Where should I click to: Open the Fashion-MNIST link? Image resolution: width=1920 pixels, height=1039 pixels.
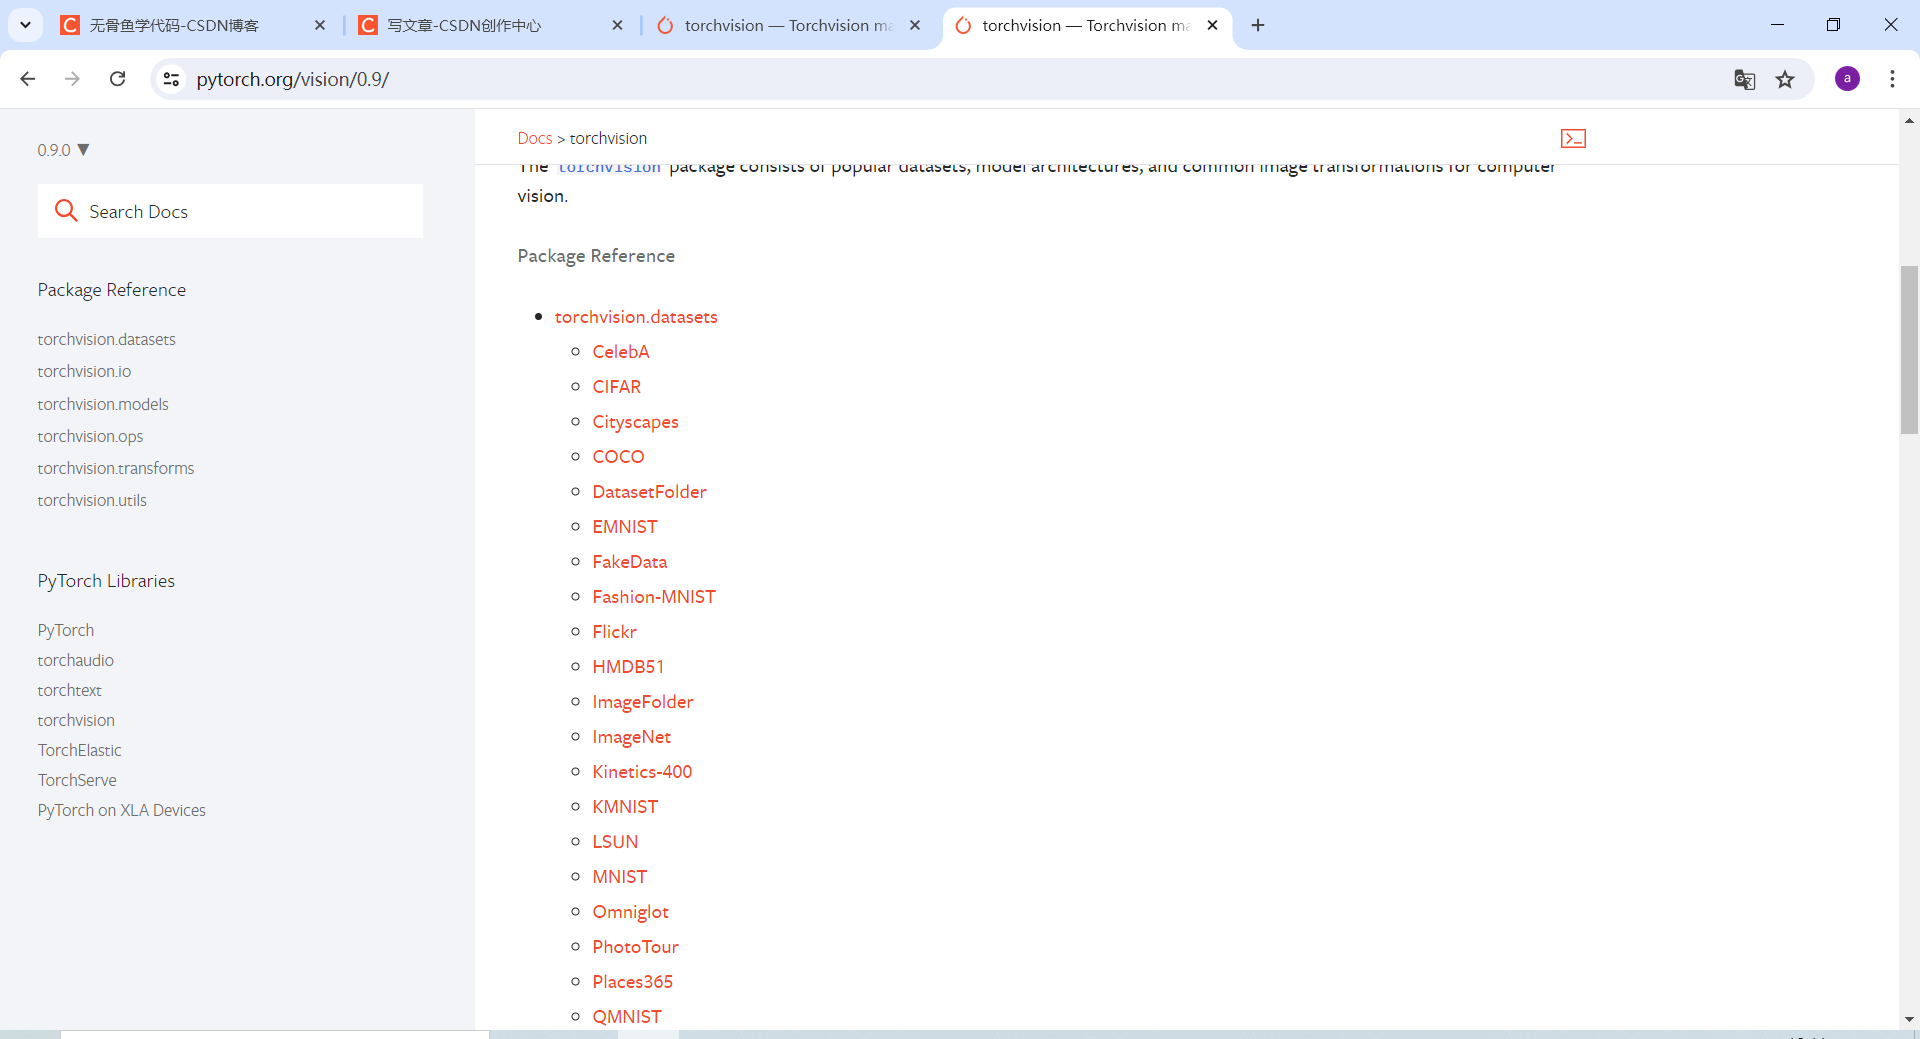[654, 597]
